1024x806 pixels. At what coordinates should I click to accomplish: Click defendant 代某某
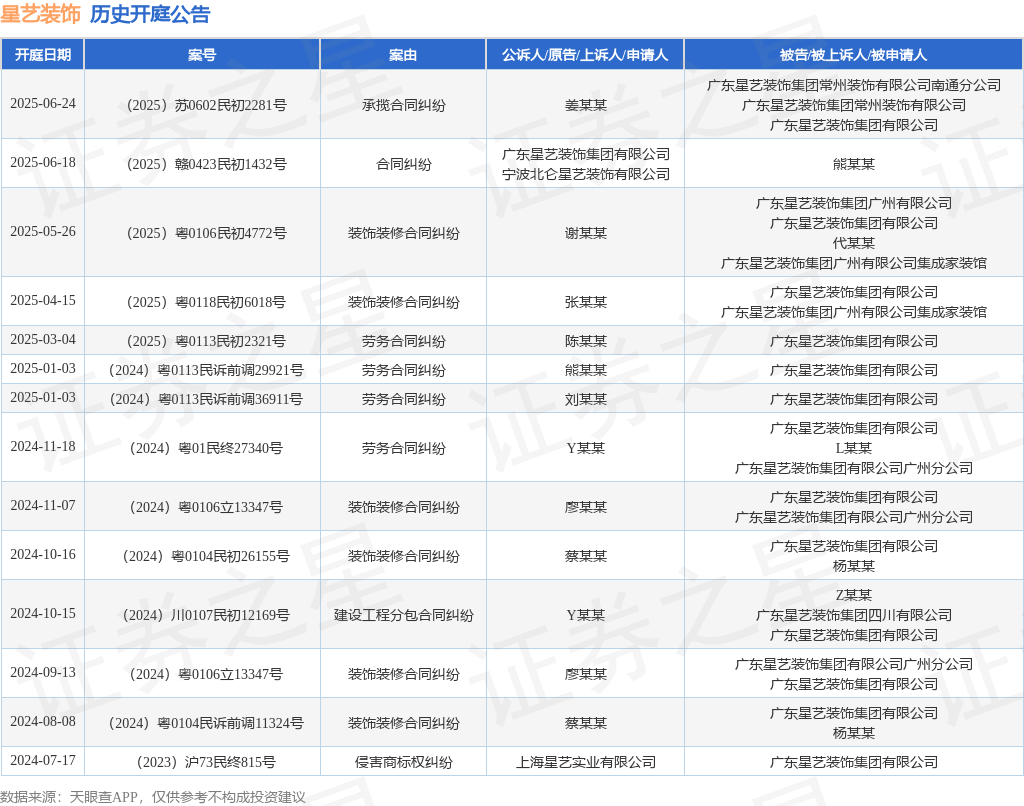[x=854, y=243]
